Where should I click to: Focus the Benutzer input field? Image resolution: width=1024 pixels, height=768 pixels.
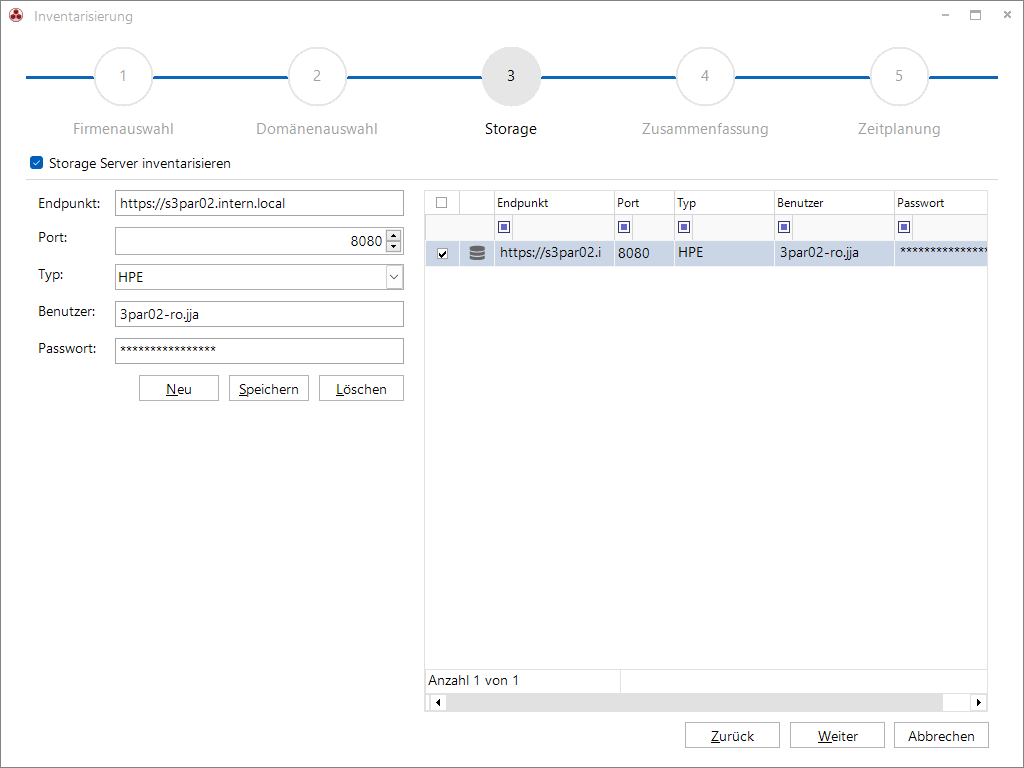point(259,314)
